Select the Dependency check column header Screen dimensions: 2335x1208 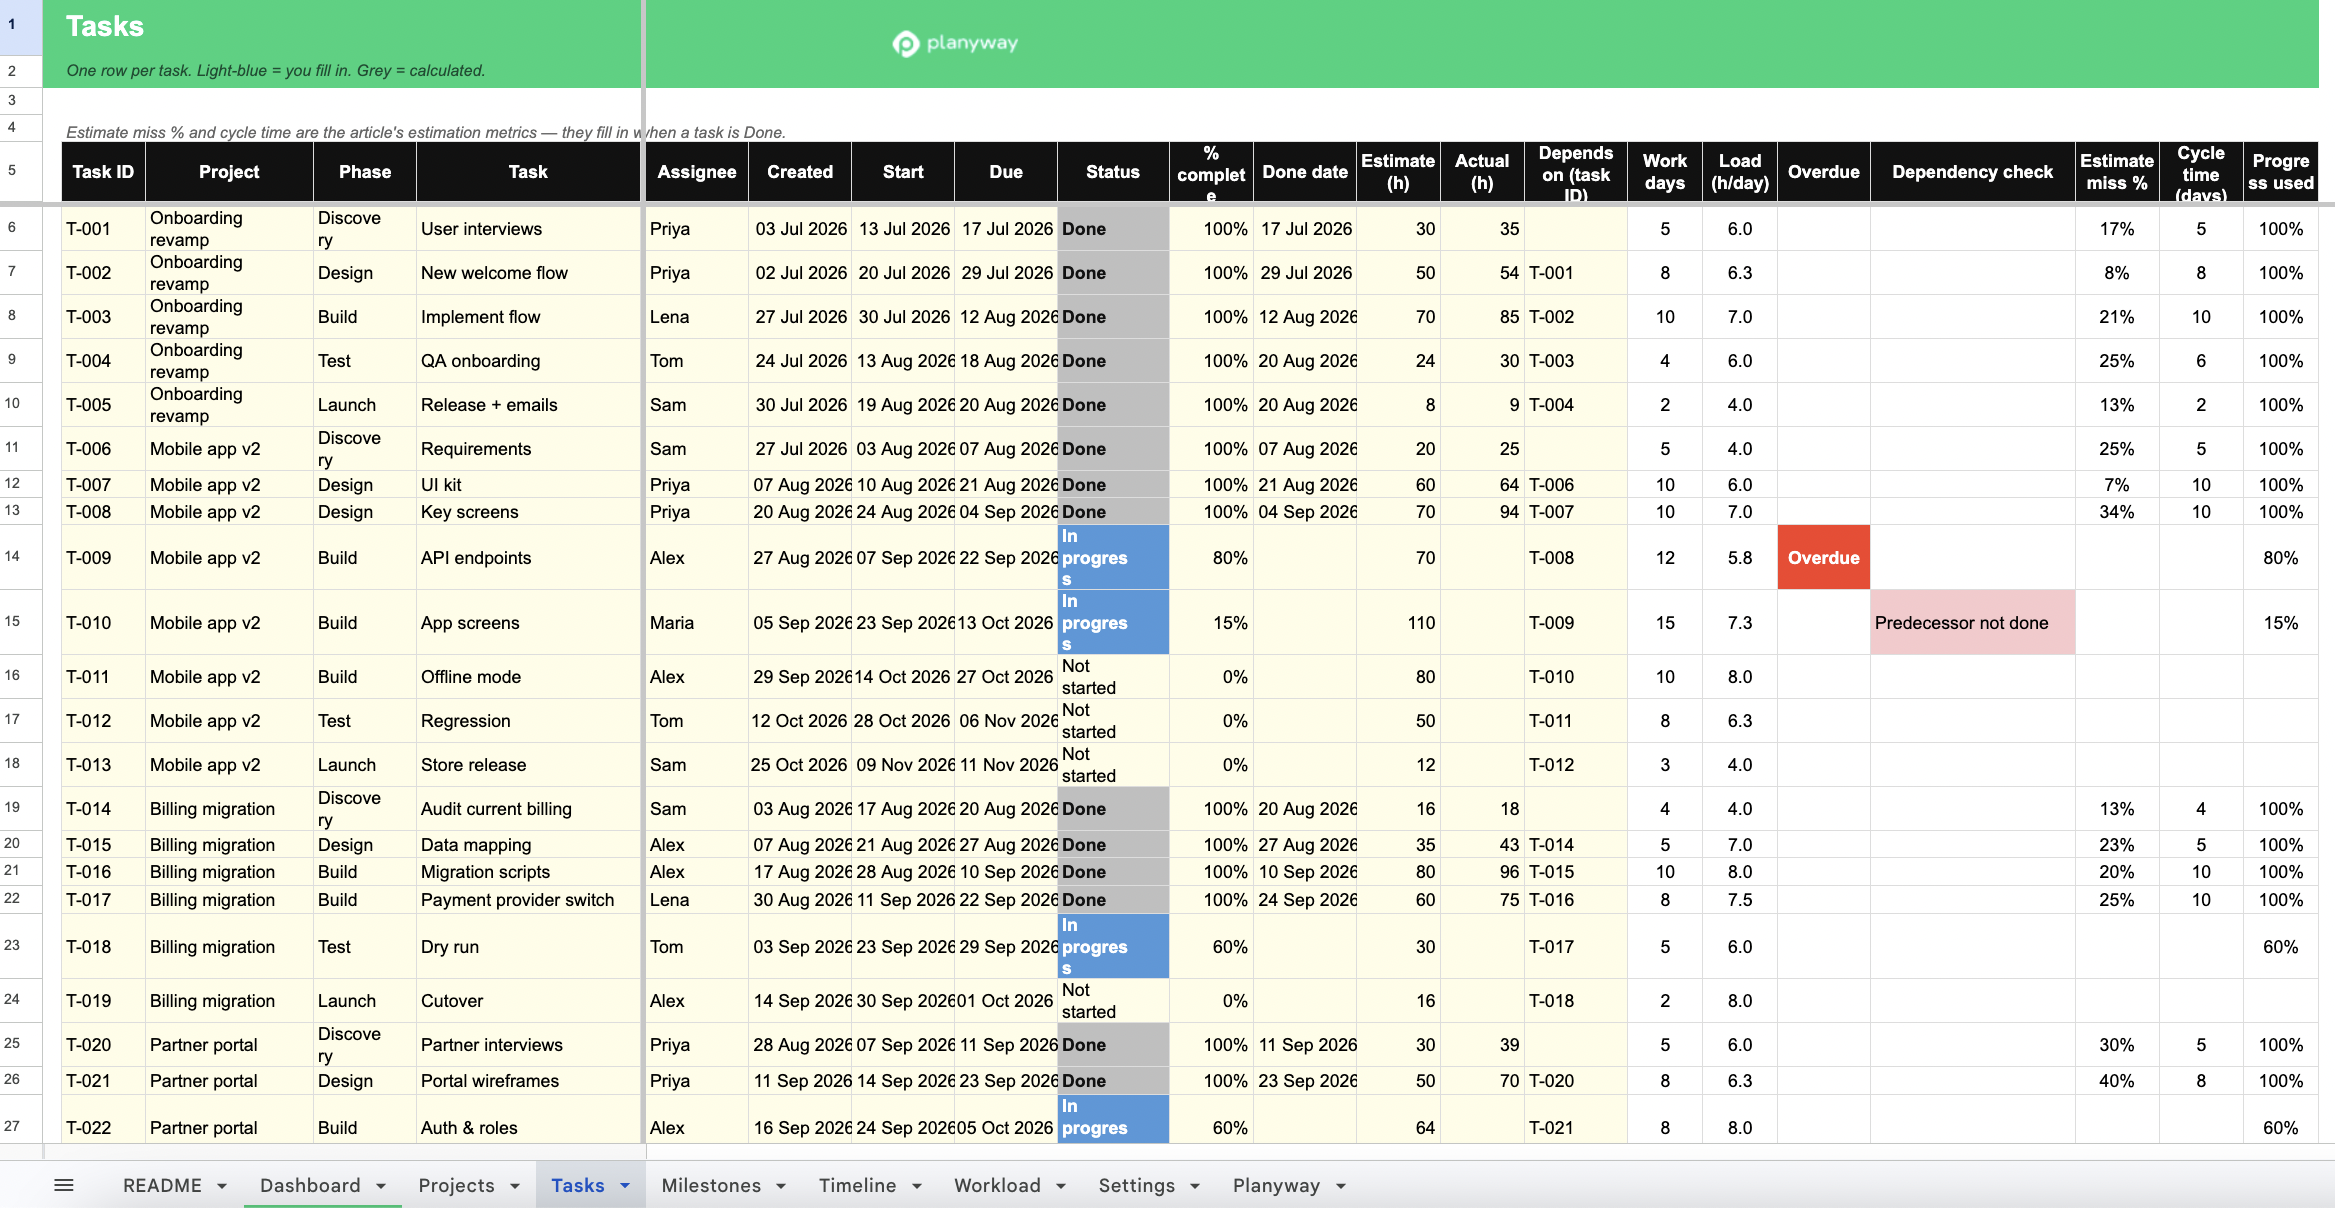(x=1972, y=172)
